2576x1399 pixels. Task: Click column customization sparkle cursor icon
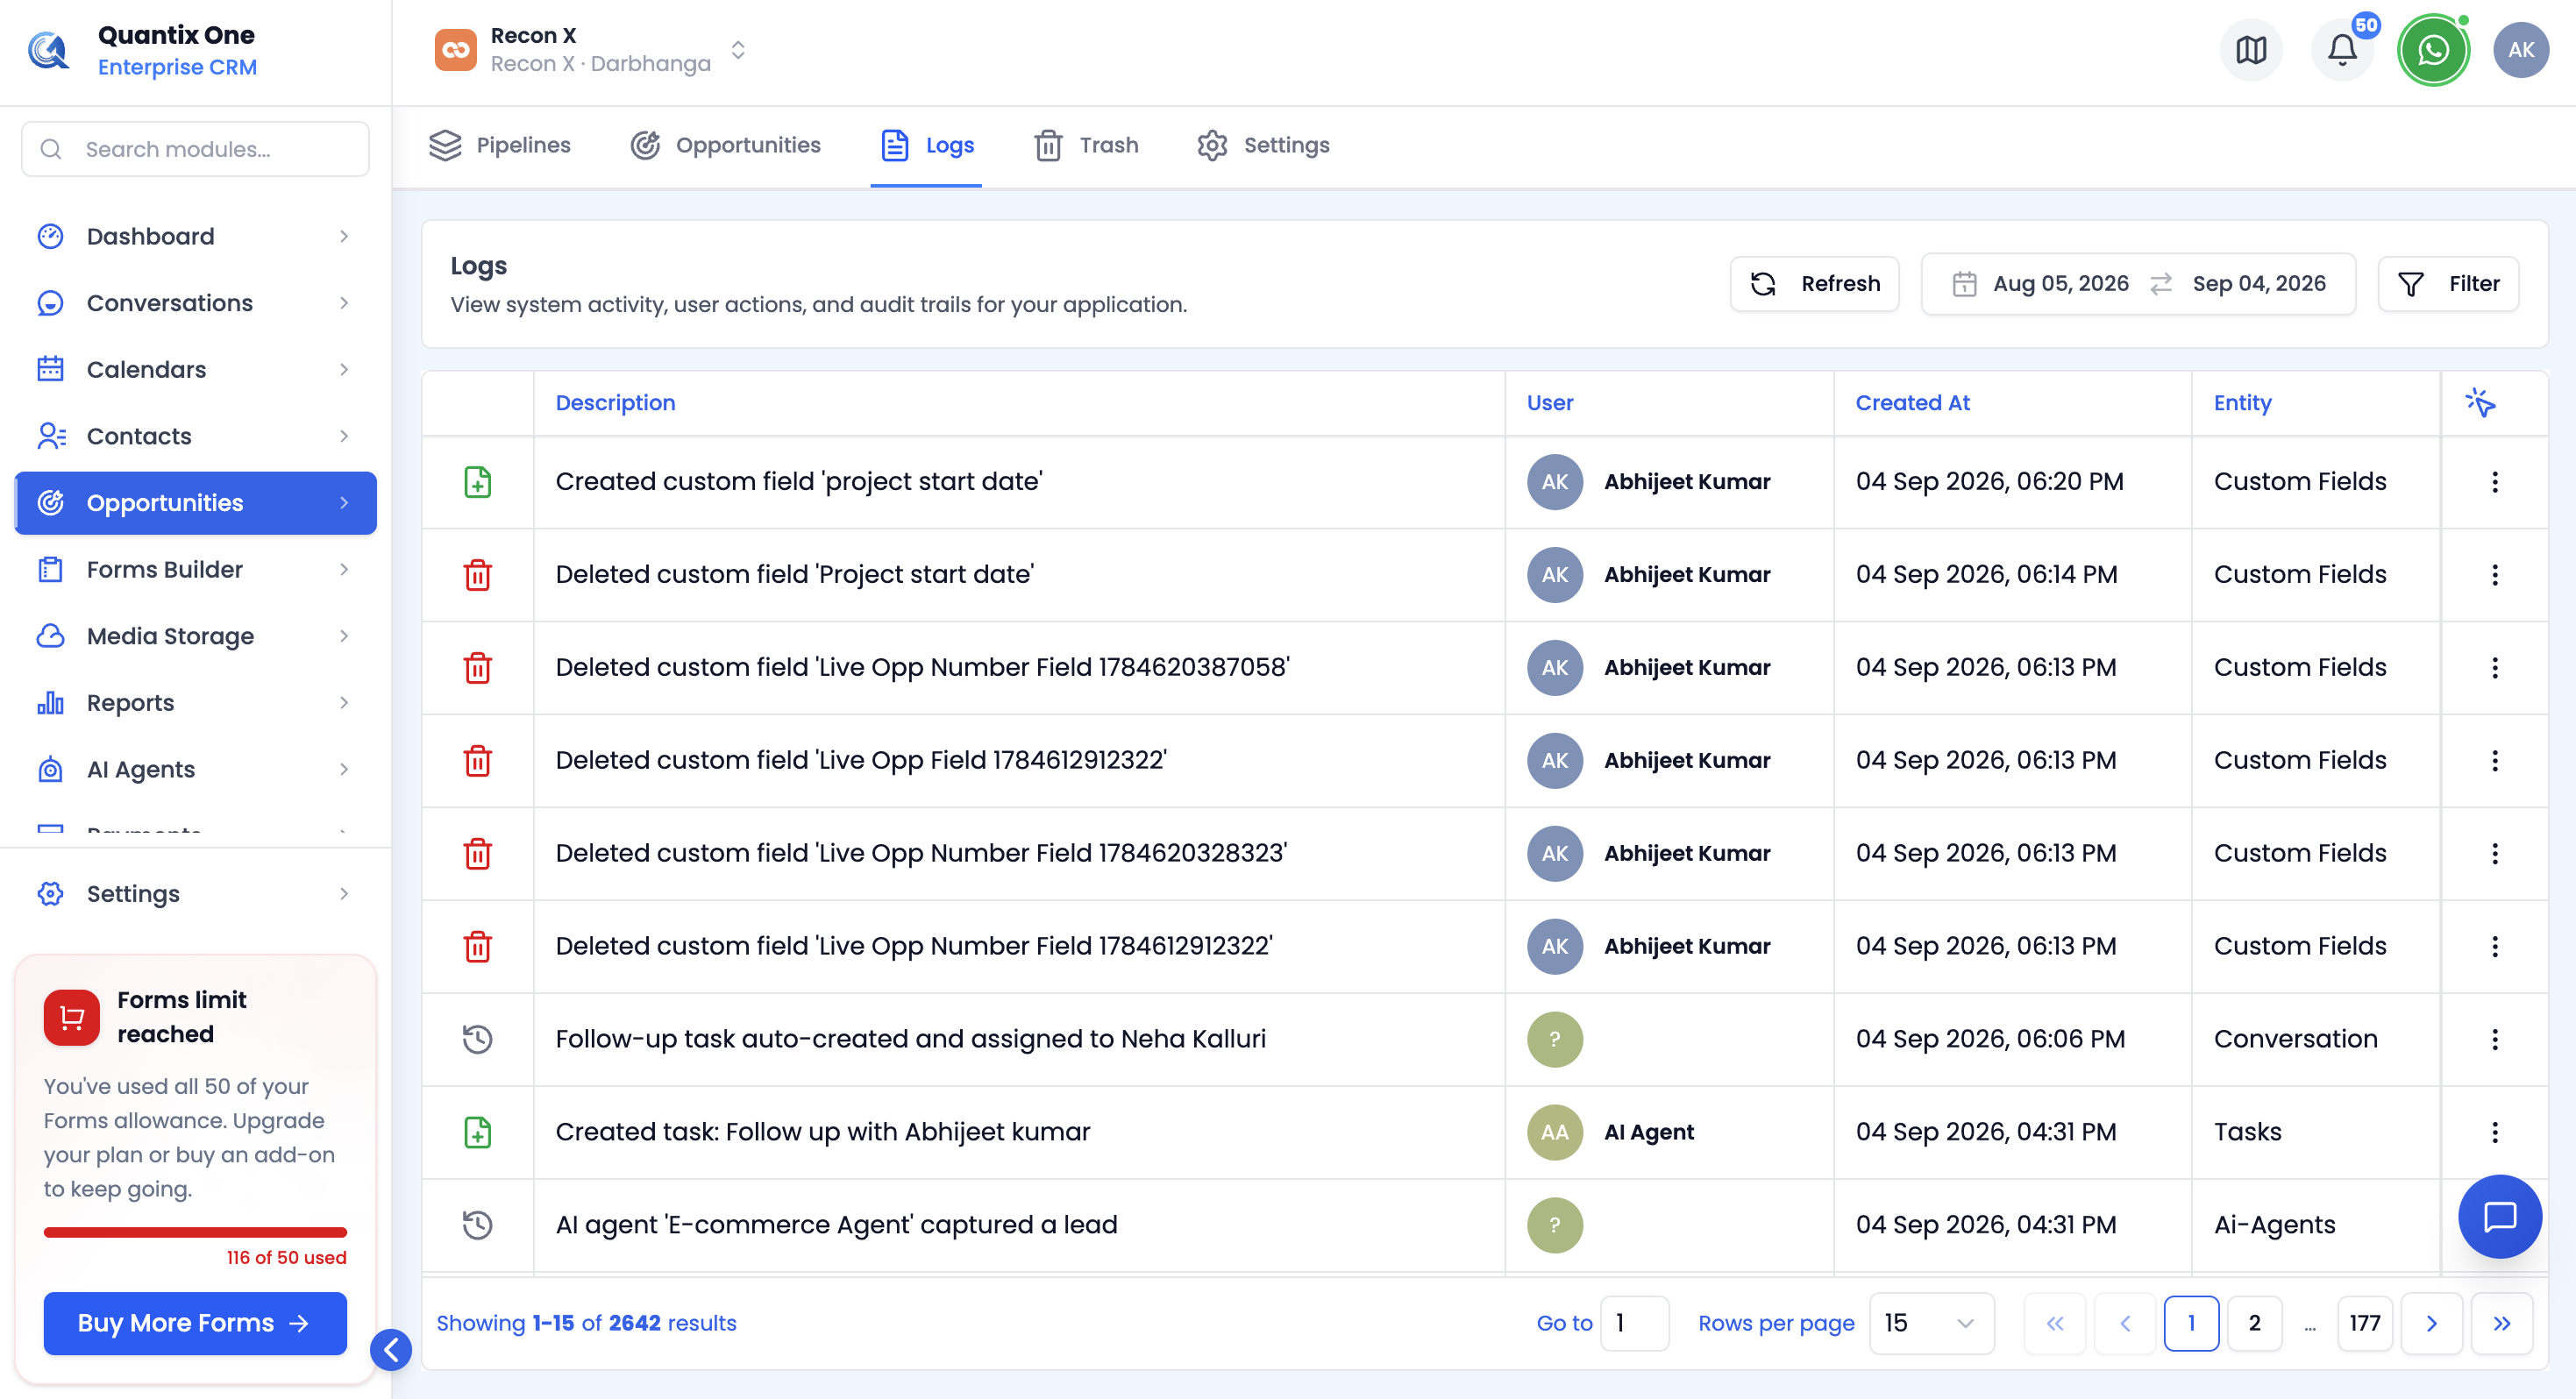(x=2480, y=402)
